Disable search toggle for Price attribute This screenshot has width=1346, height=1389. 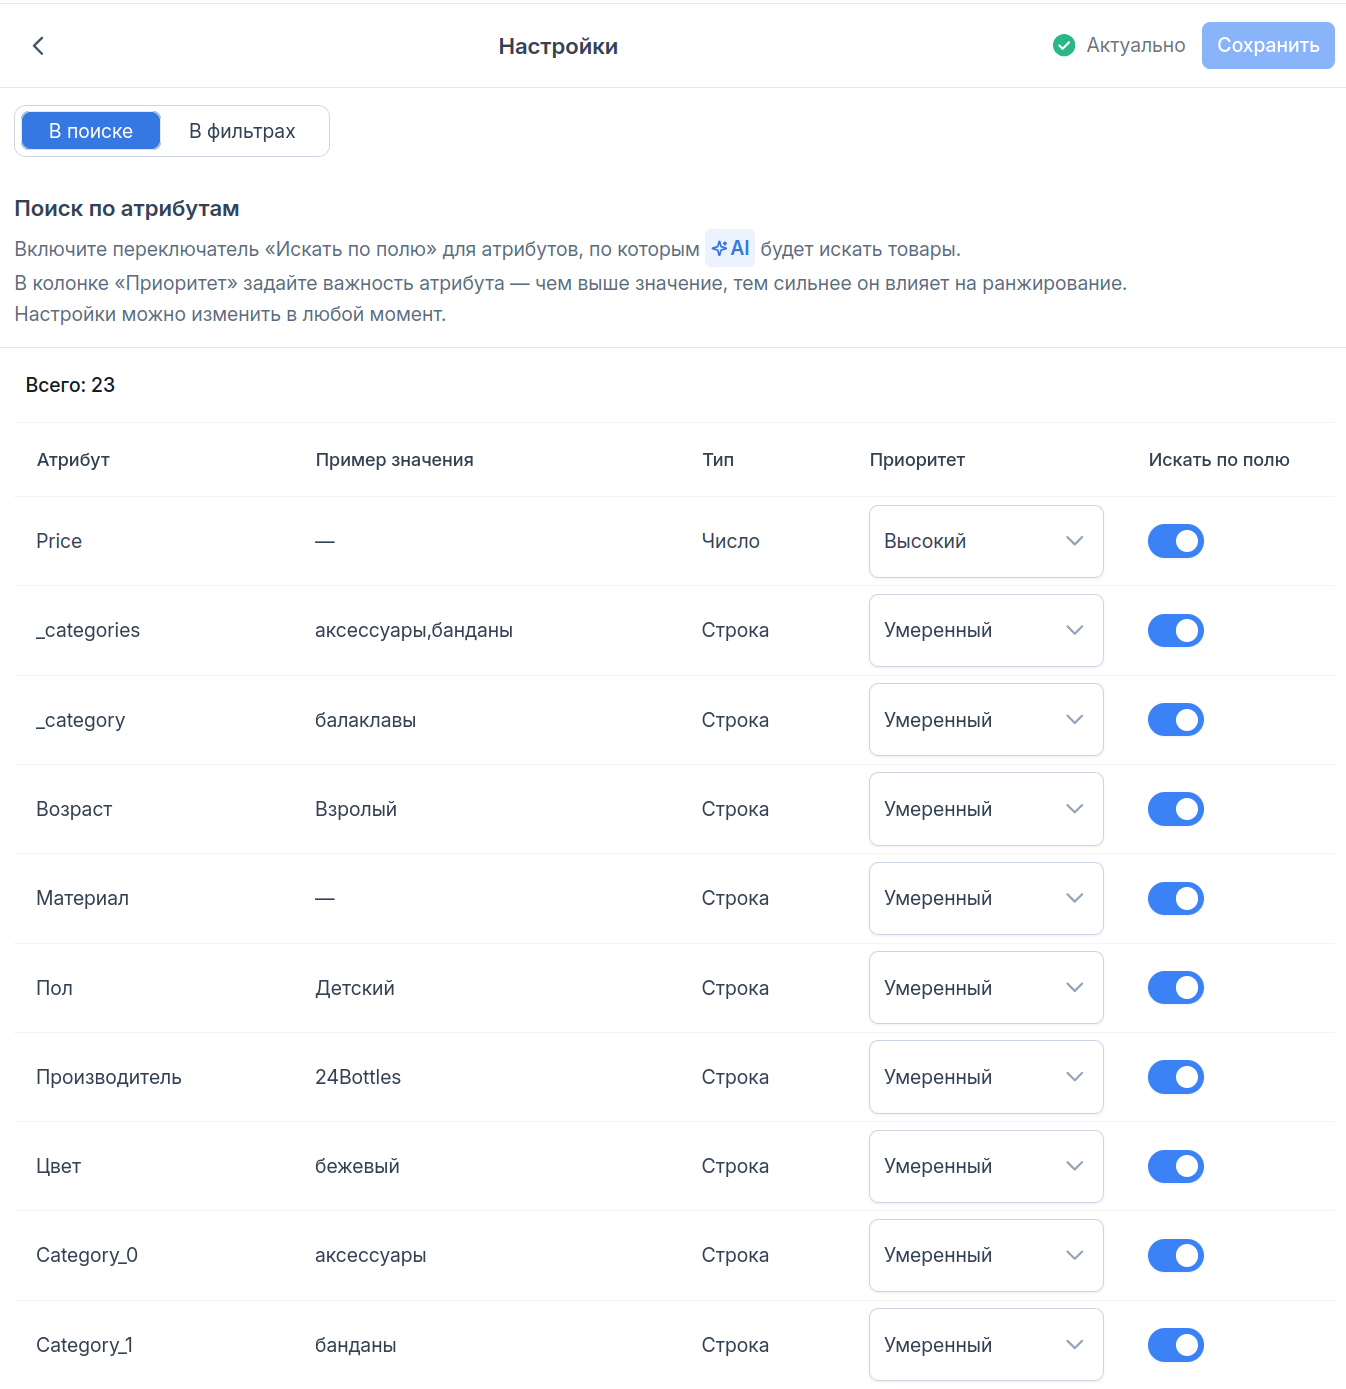pos(1176,541)
